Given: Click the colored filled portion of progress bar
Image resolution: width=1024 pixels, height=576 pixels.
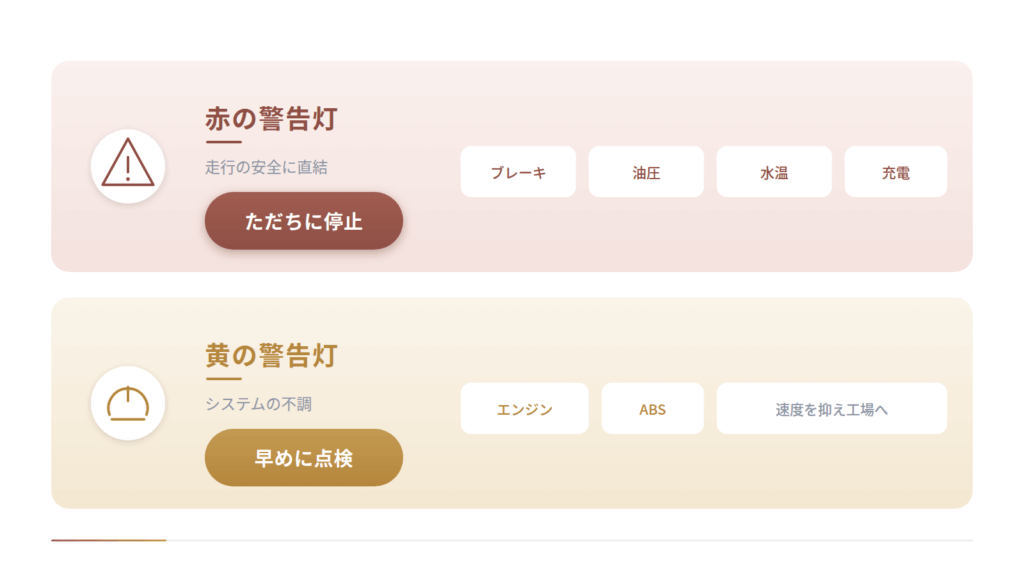Looking at the screenshot, I should pyautogui.click(x=109, y=540).
